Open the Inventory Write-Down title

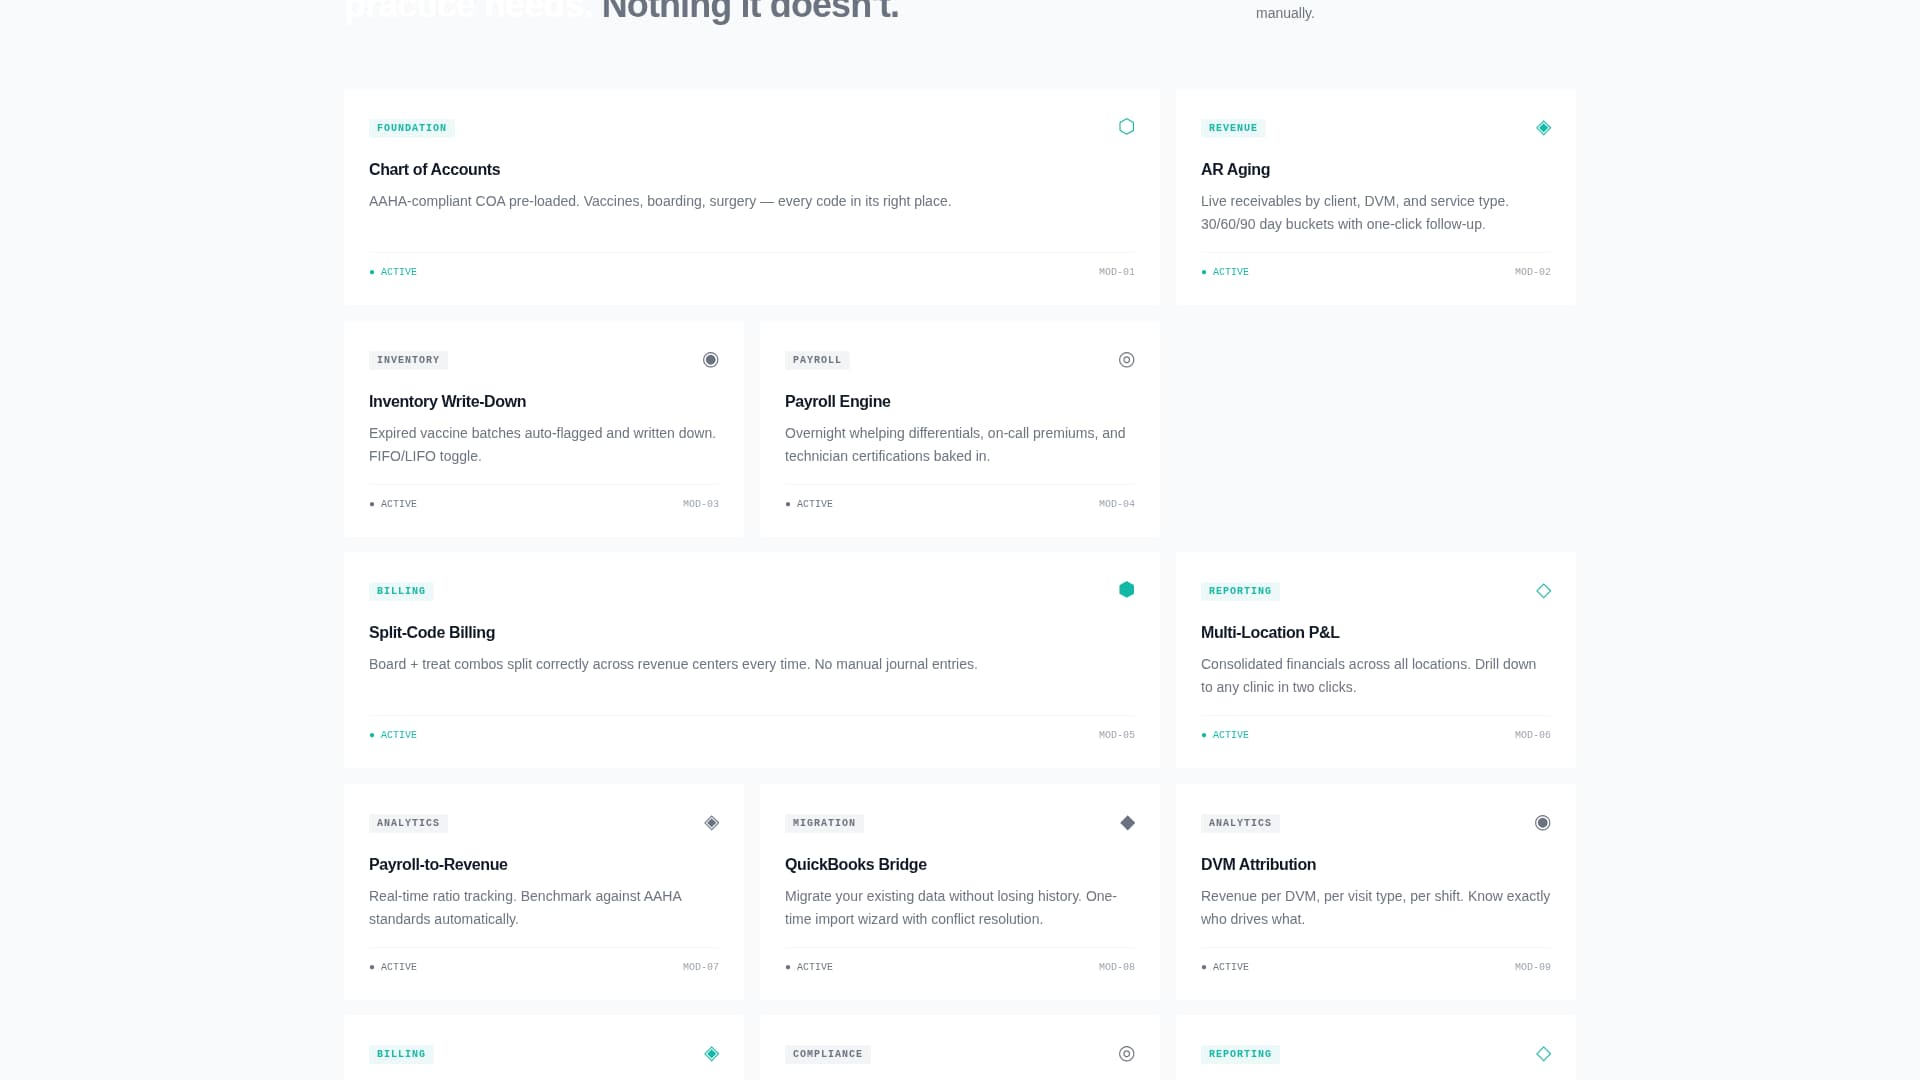[447, 402]
